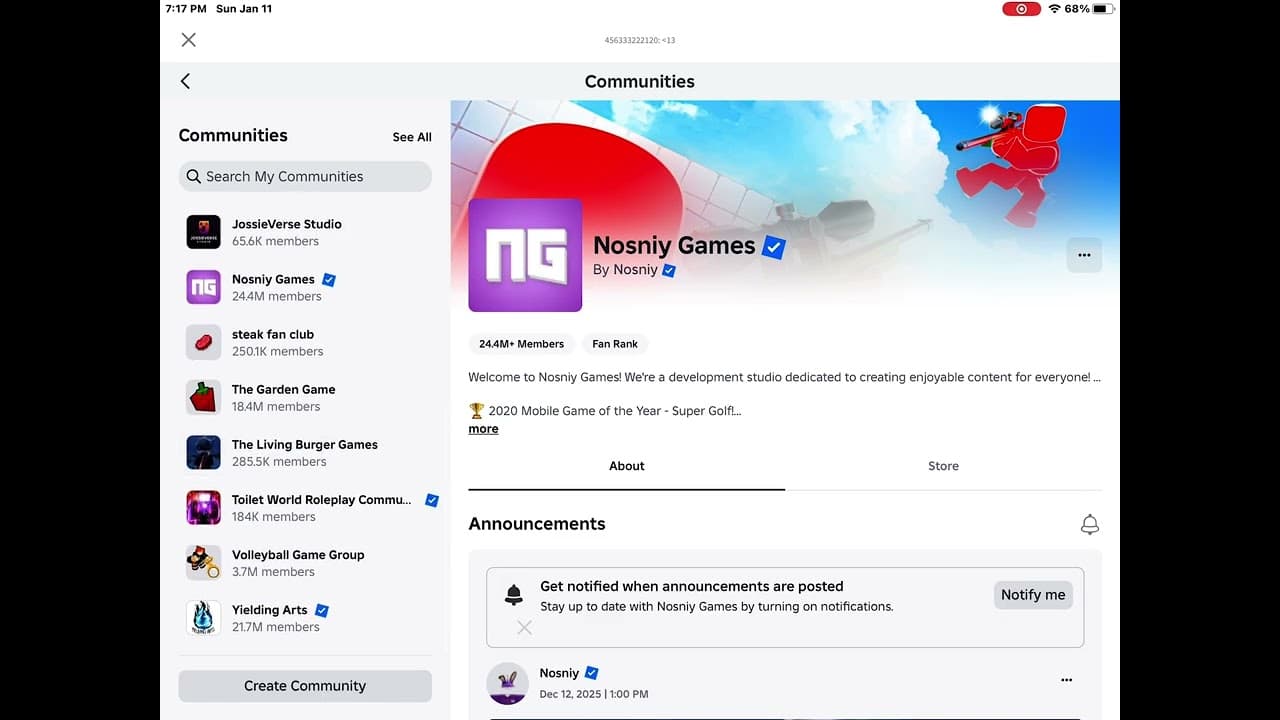Open the Nosniy Games header three-dots menu
1280x720 pixels.
click(x=1084, y=255)
